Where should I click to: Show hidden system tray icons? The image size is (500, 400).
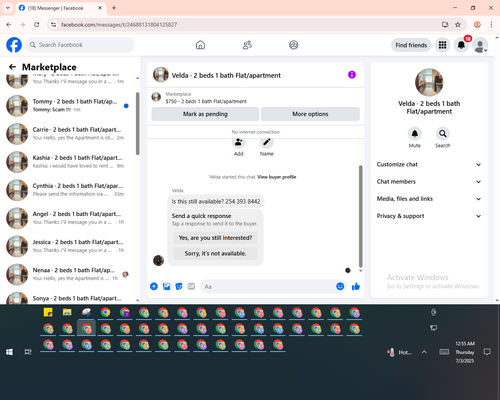[424, 352]
